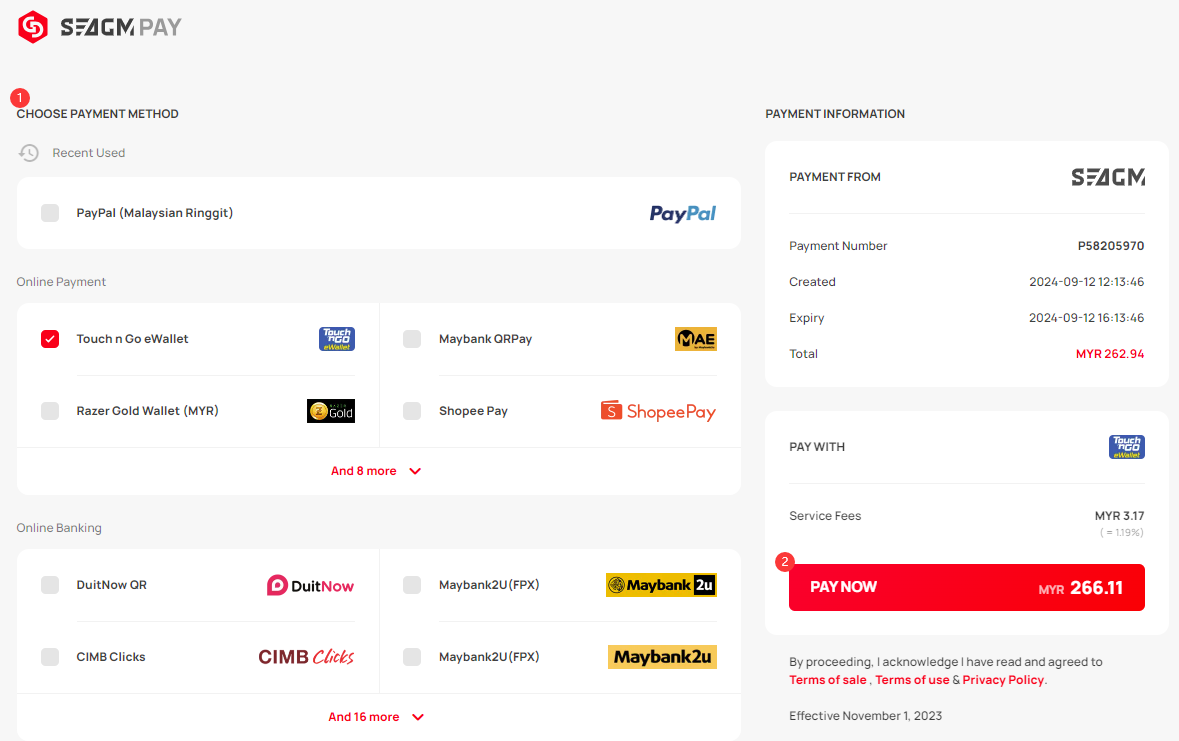
Task: Select the Shopee Pay checkbox
Action: pyautogui.click(x=412, y=411)
